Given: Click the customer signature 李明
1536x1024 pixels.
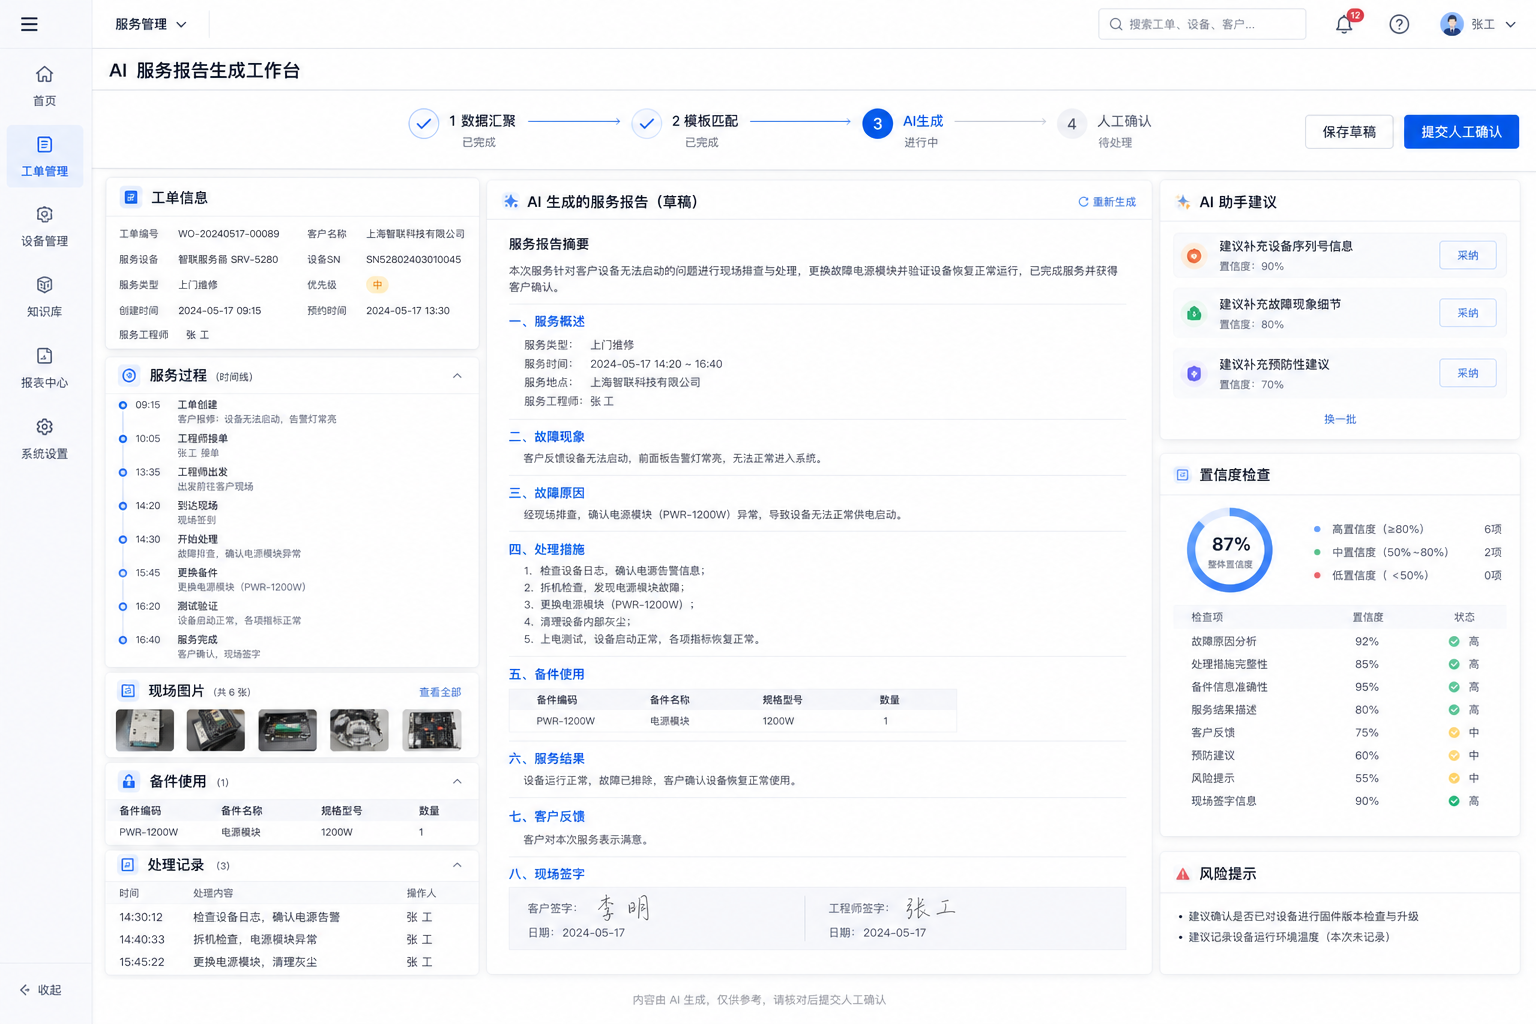Looking at the screenshot, I should pyautogui.click(x=623, y=908).
